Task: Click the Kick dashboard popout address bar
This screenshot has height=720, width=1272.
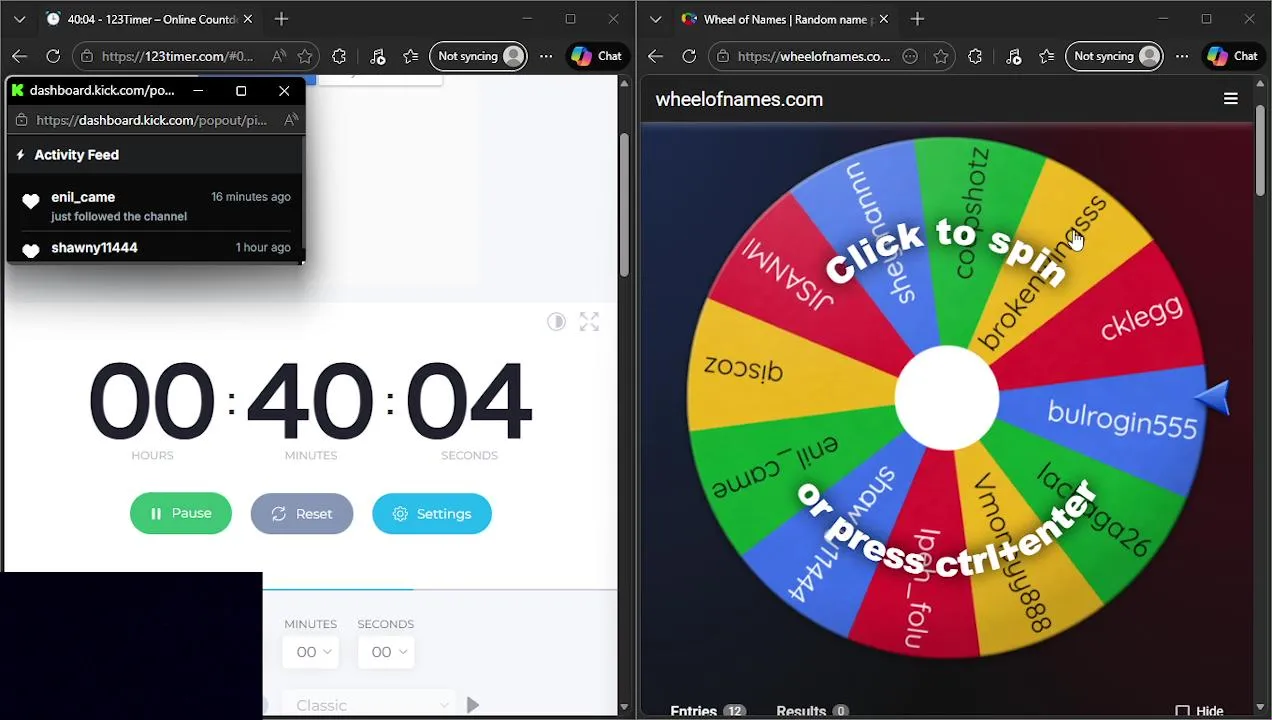Action: pos(151,120)
